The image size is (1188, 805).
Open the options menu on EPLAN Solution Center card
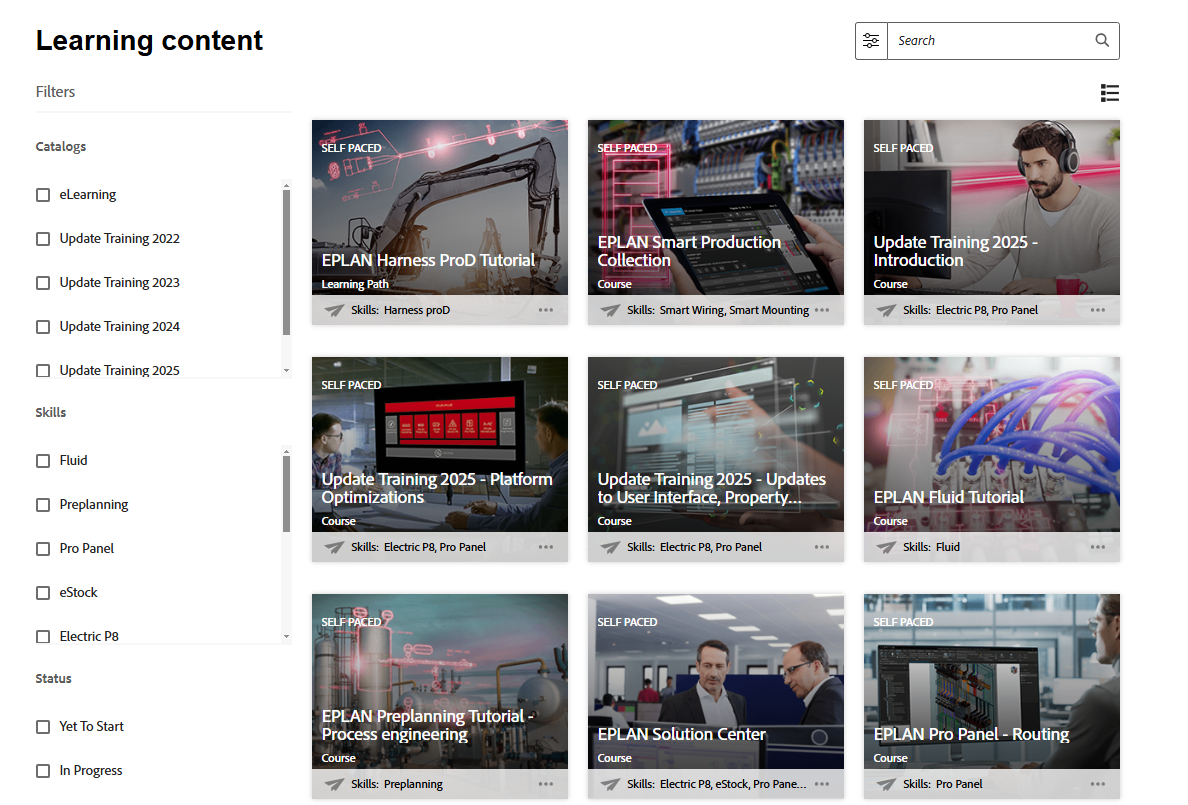pos(822,784)
